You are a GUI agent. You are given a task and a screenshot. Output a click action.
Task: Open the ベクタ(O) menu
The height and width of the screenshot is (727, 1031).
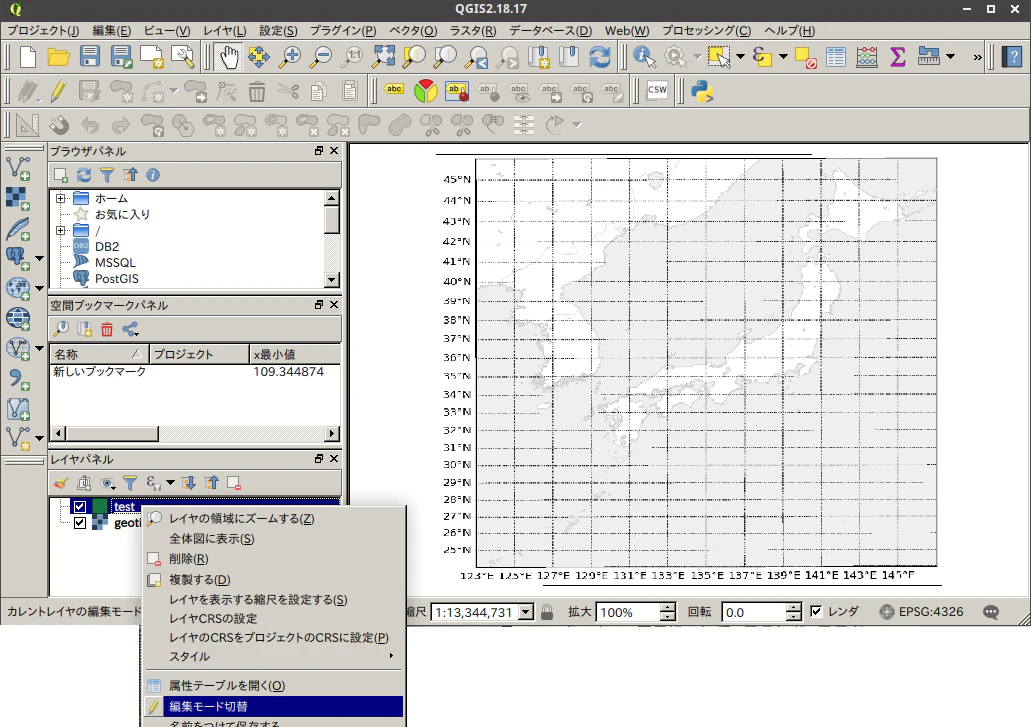click(x=413, y=31)
